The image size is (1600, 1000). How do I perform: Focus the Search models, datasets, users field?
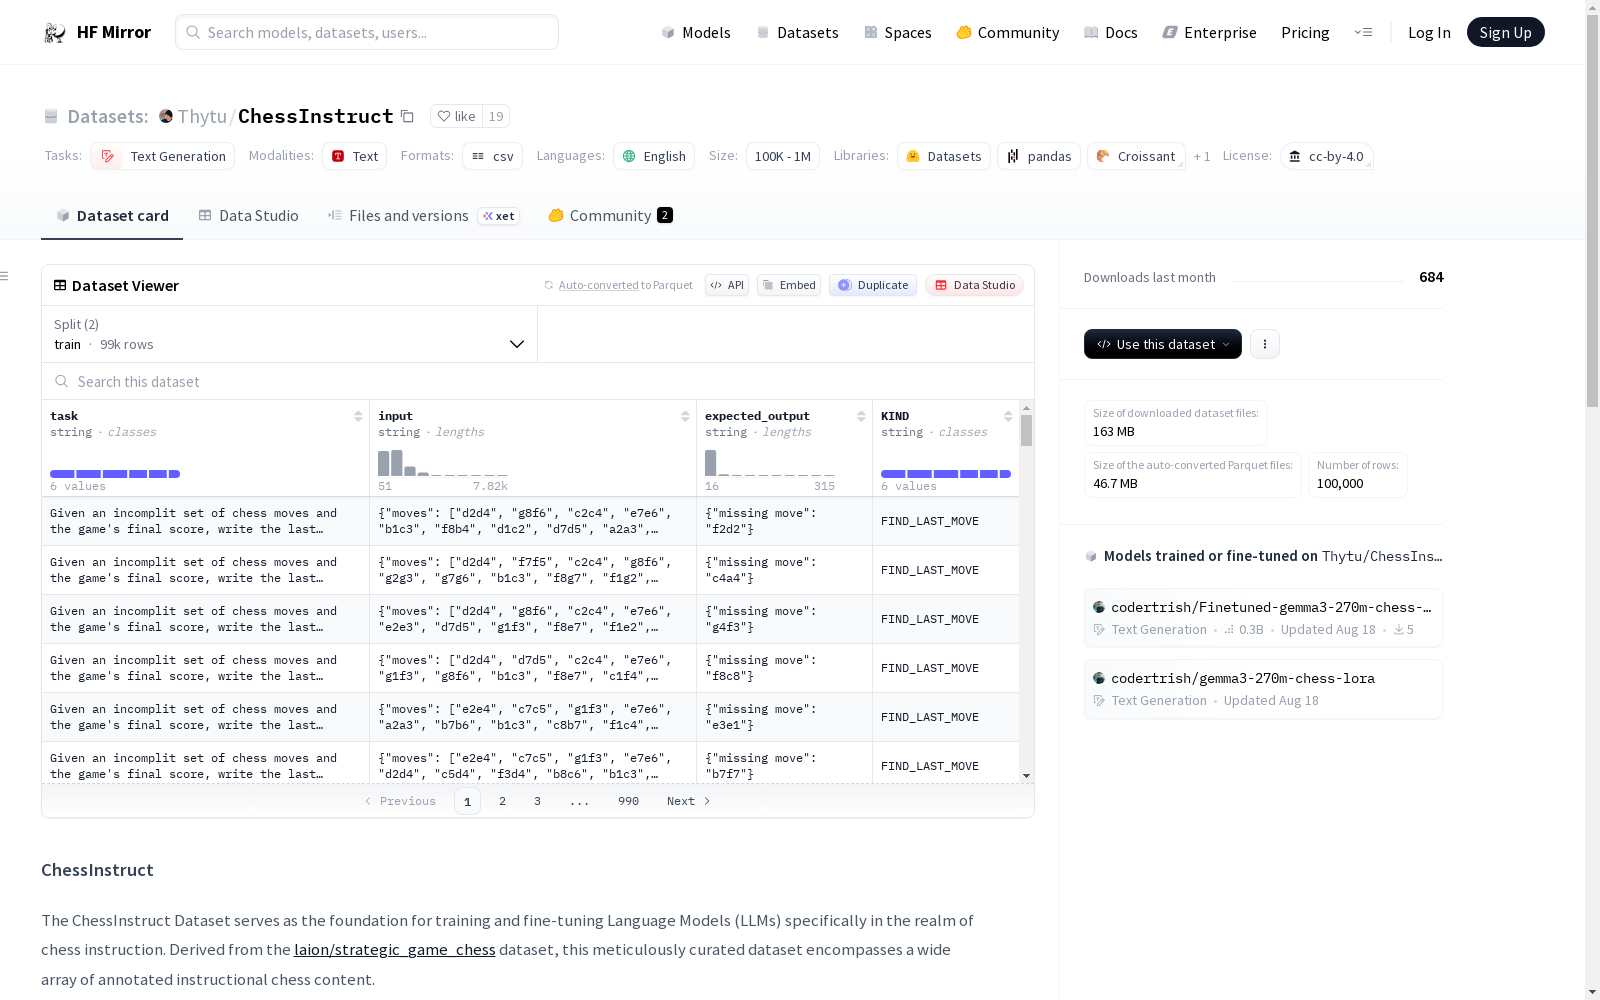tap(367, 32)
